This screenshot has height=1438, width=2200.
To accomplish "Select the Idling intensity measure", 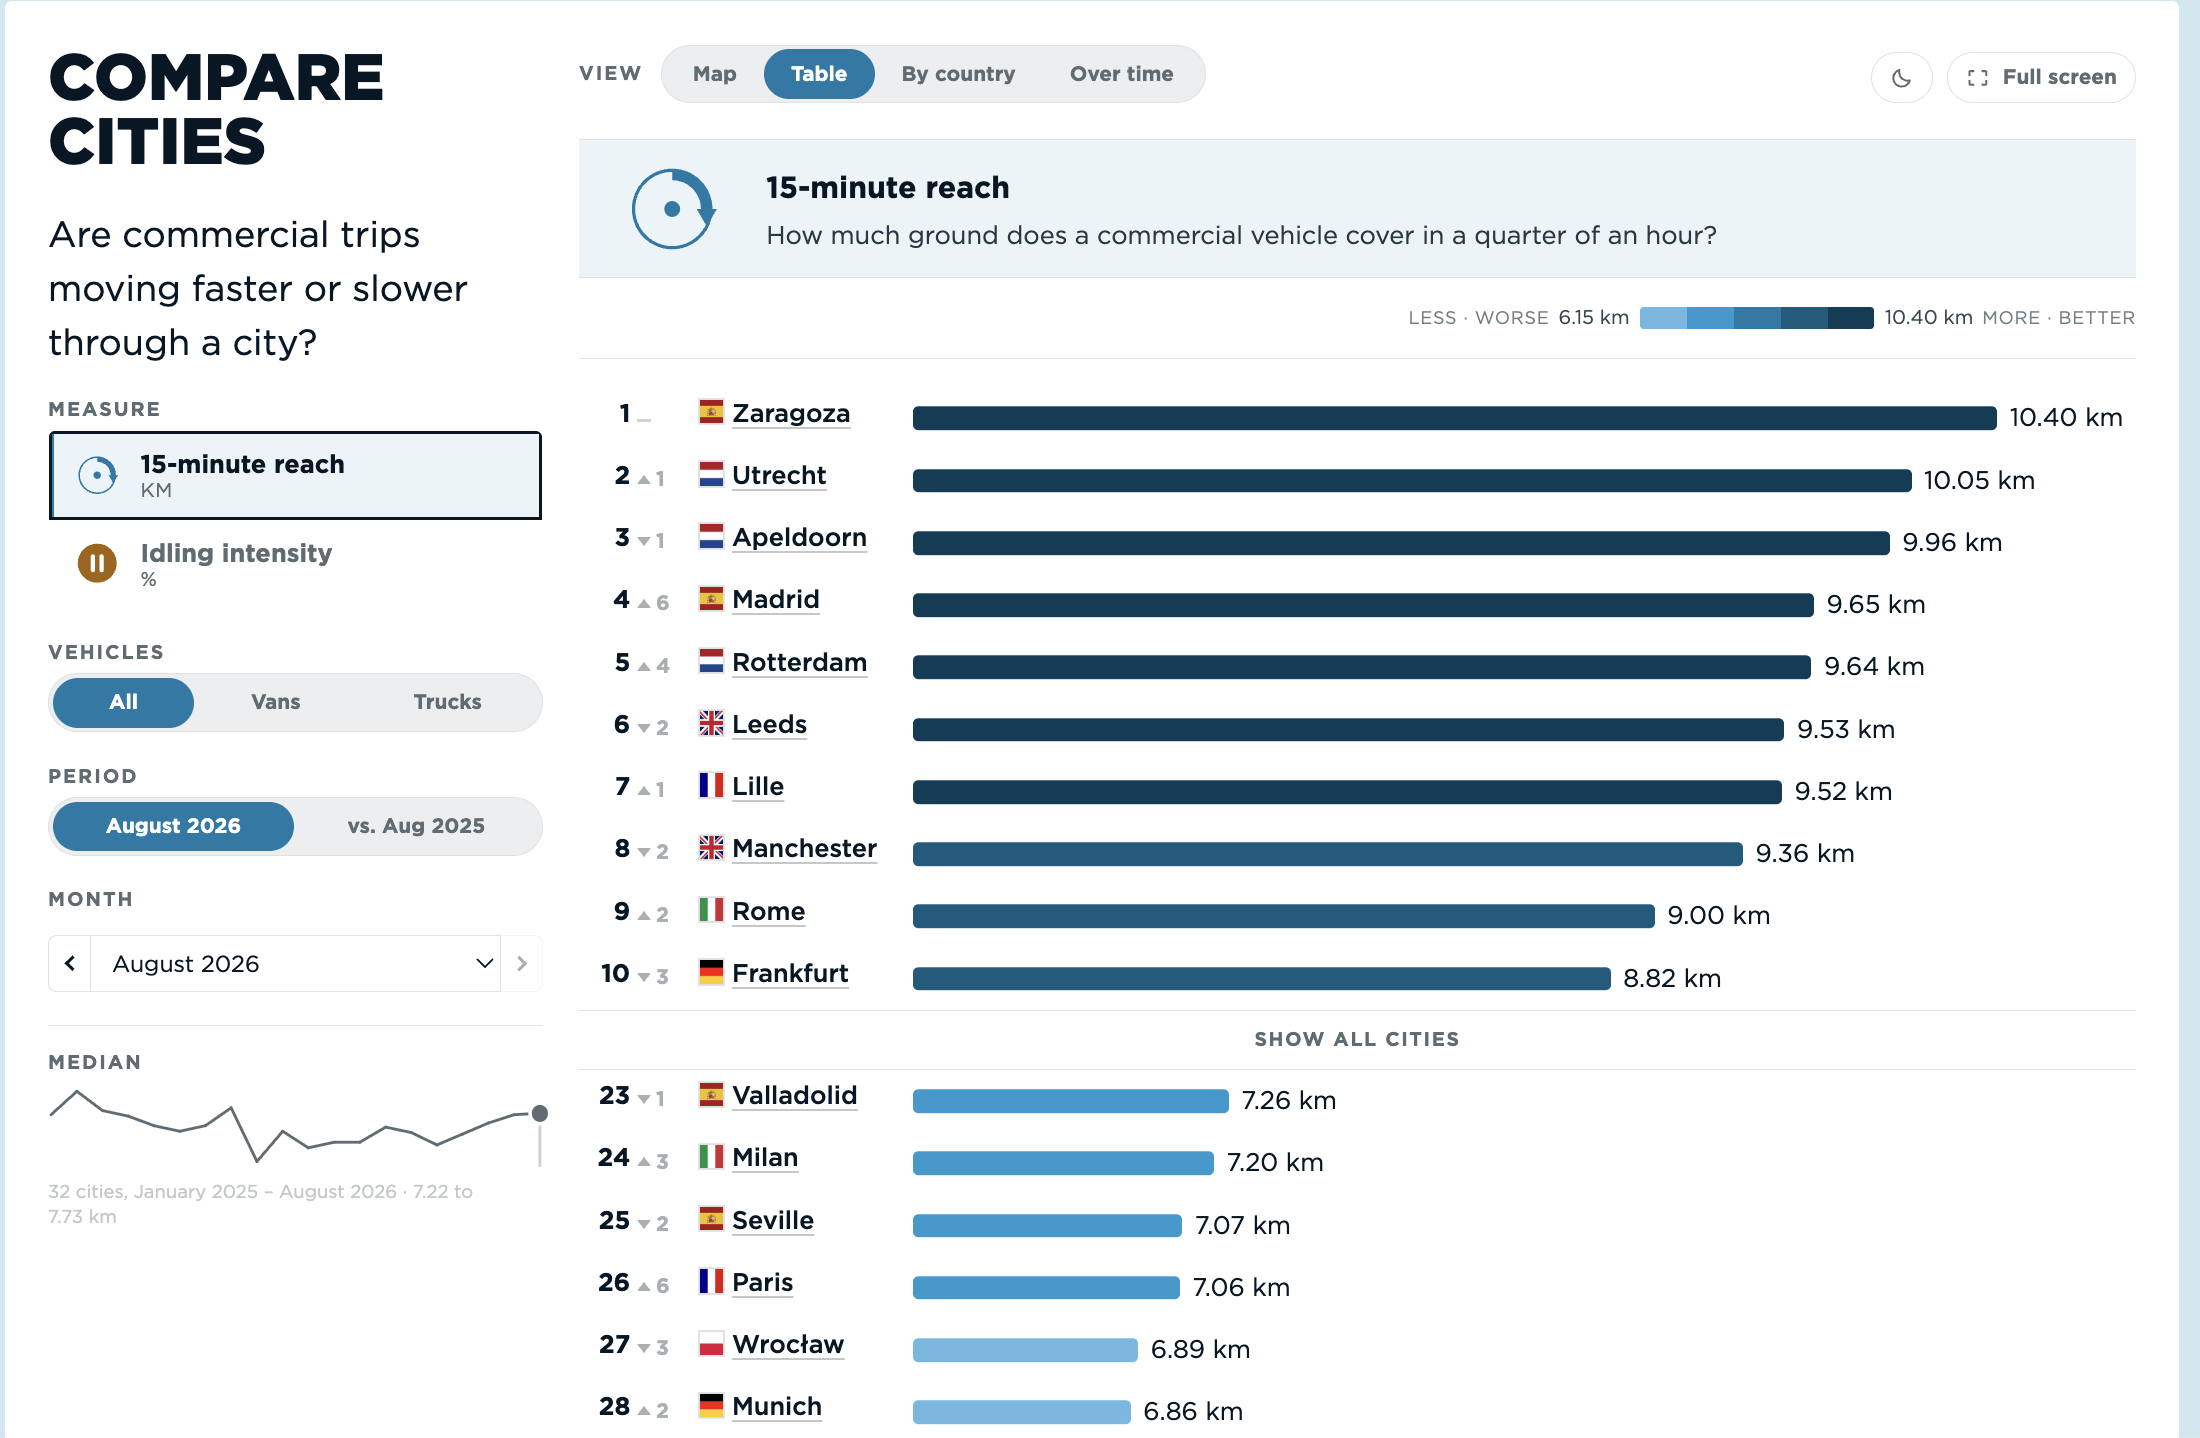I will click(295, 564).
